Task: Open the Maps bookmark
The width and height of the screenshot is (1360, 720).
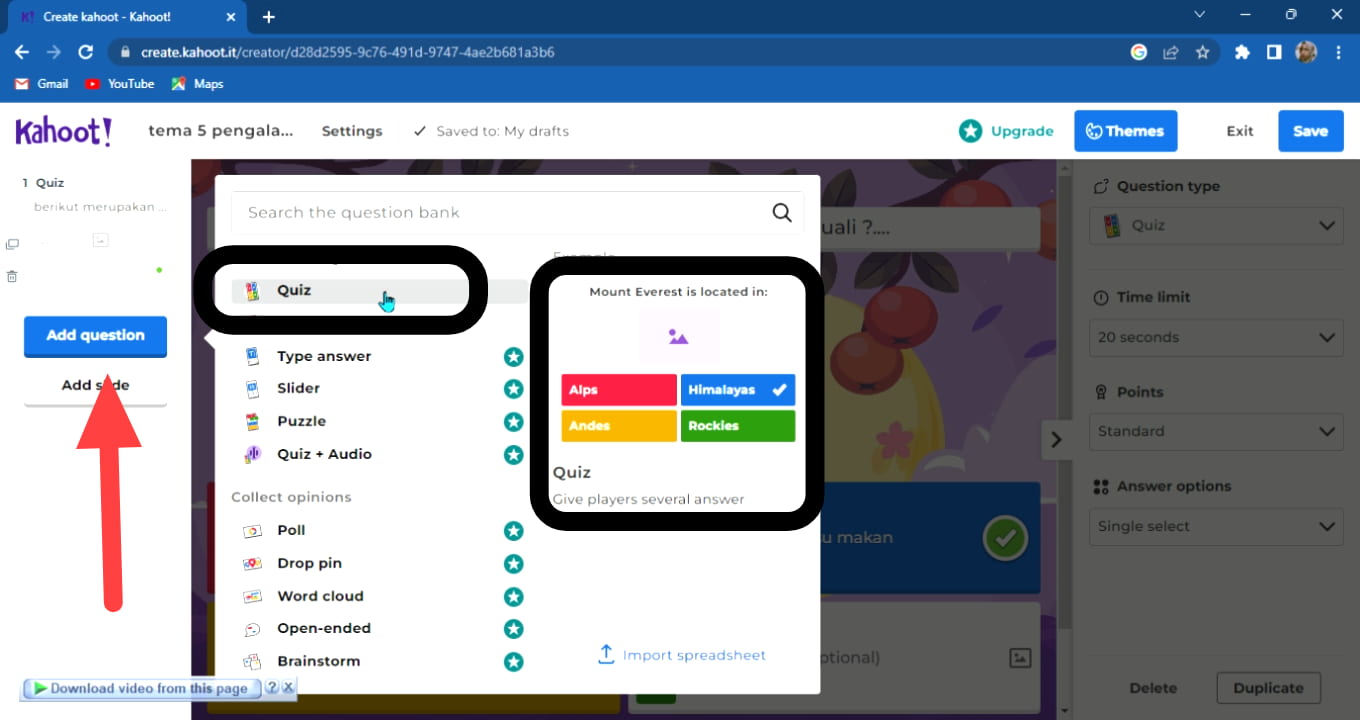Action: pyautogui.click(x=197, y=84)
